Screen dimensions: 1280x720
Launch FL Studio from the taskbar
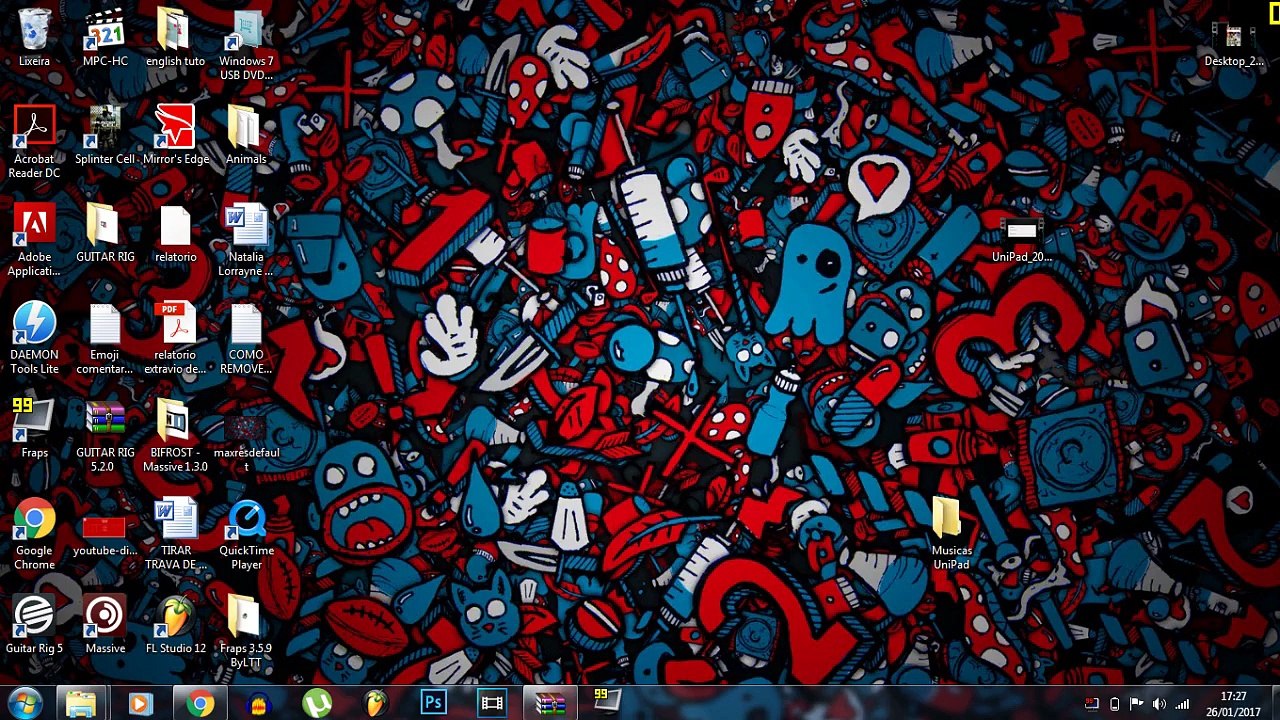tap(375, 704)
